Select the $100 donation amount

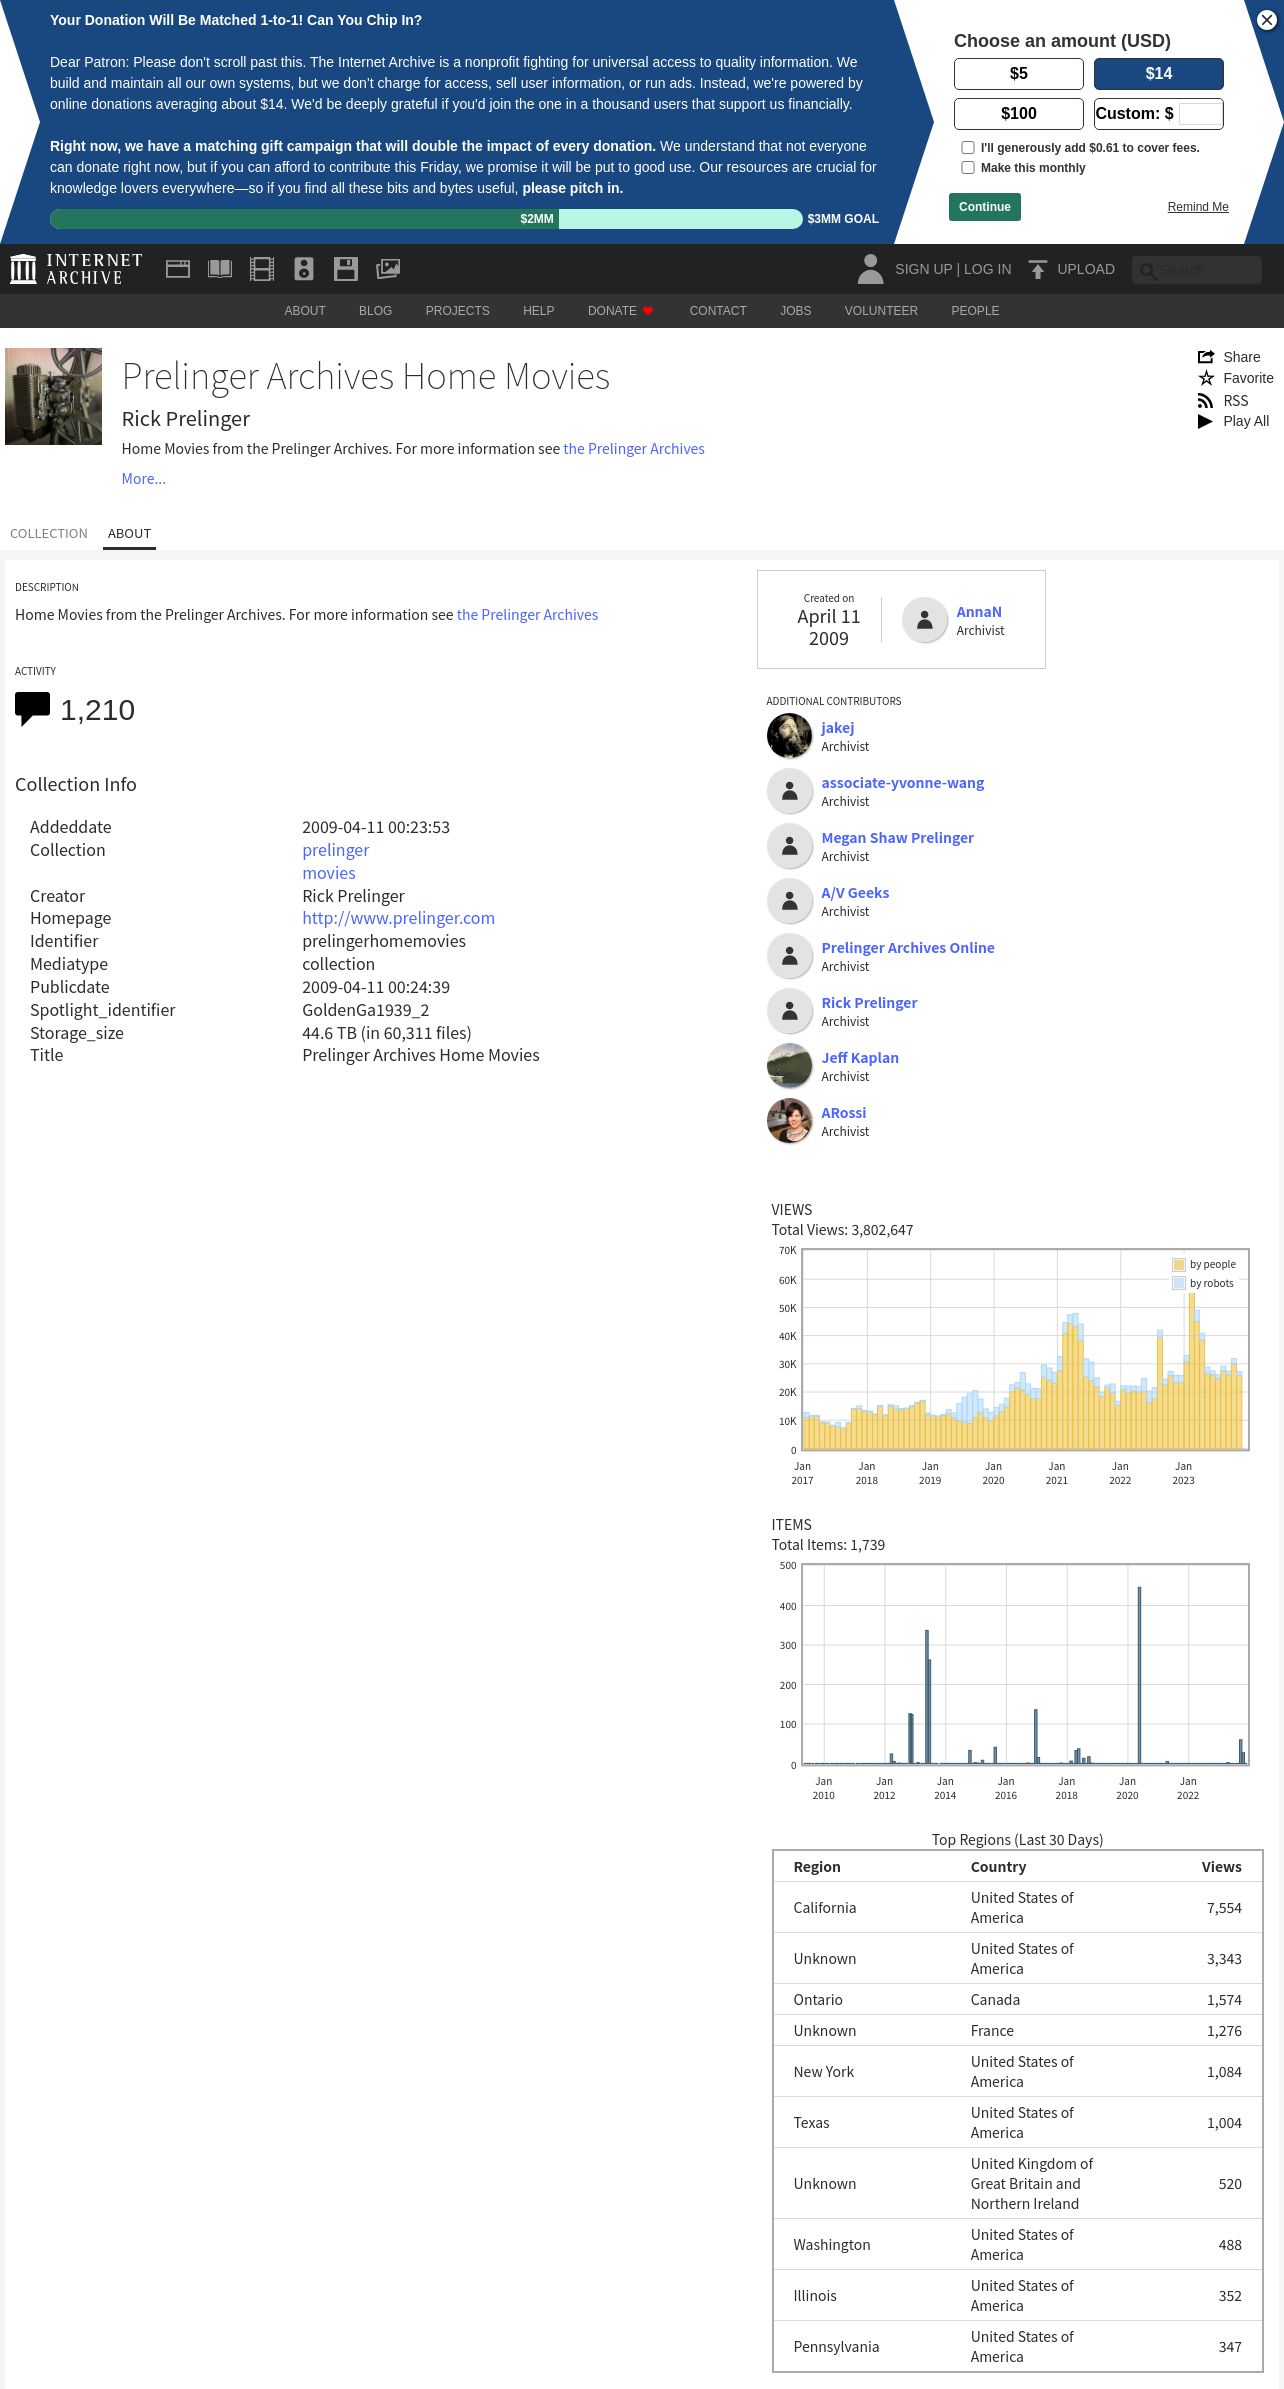(x=1019, y=113)
